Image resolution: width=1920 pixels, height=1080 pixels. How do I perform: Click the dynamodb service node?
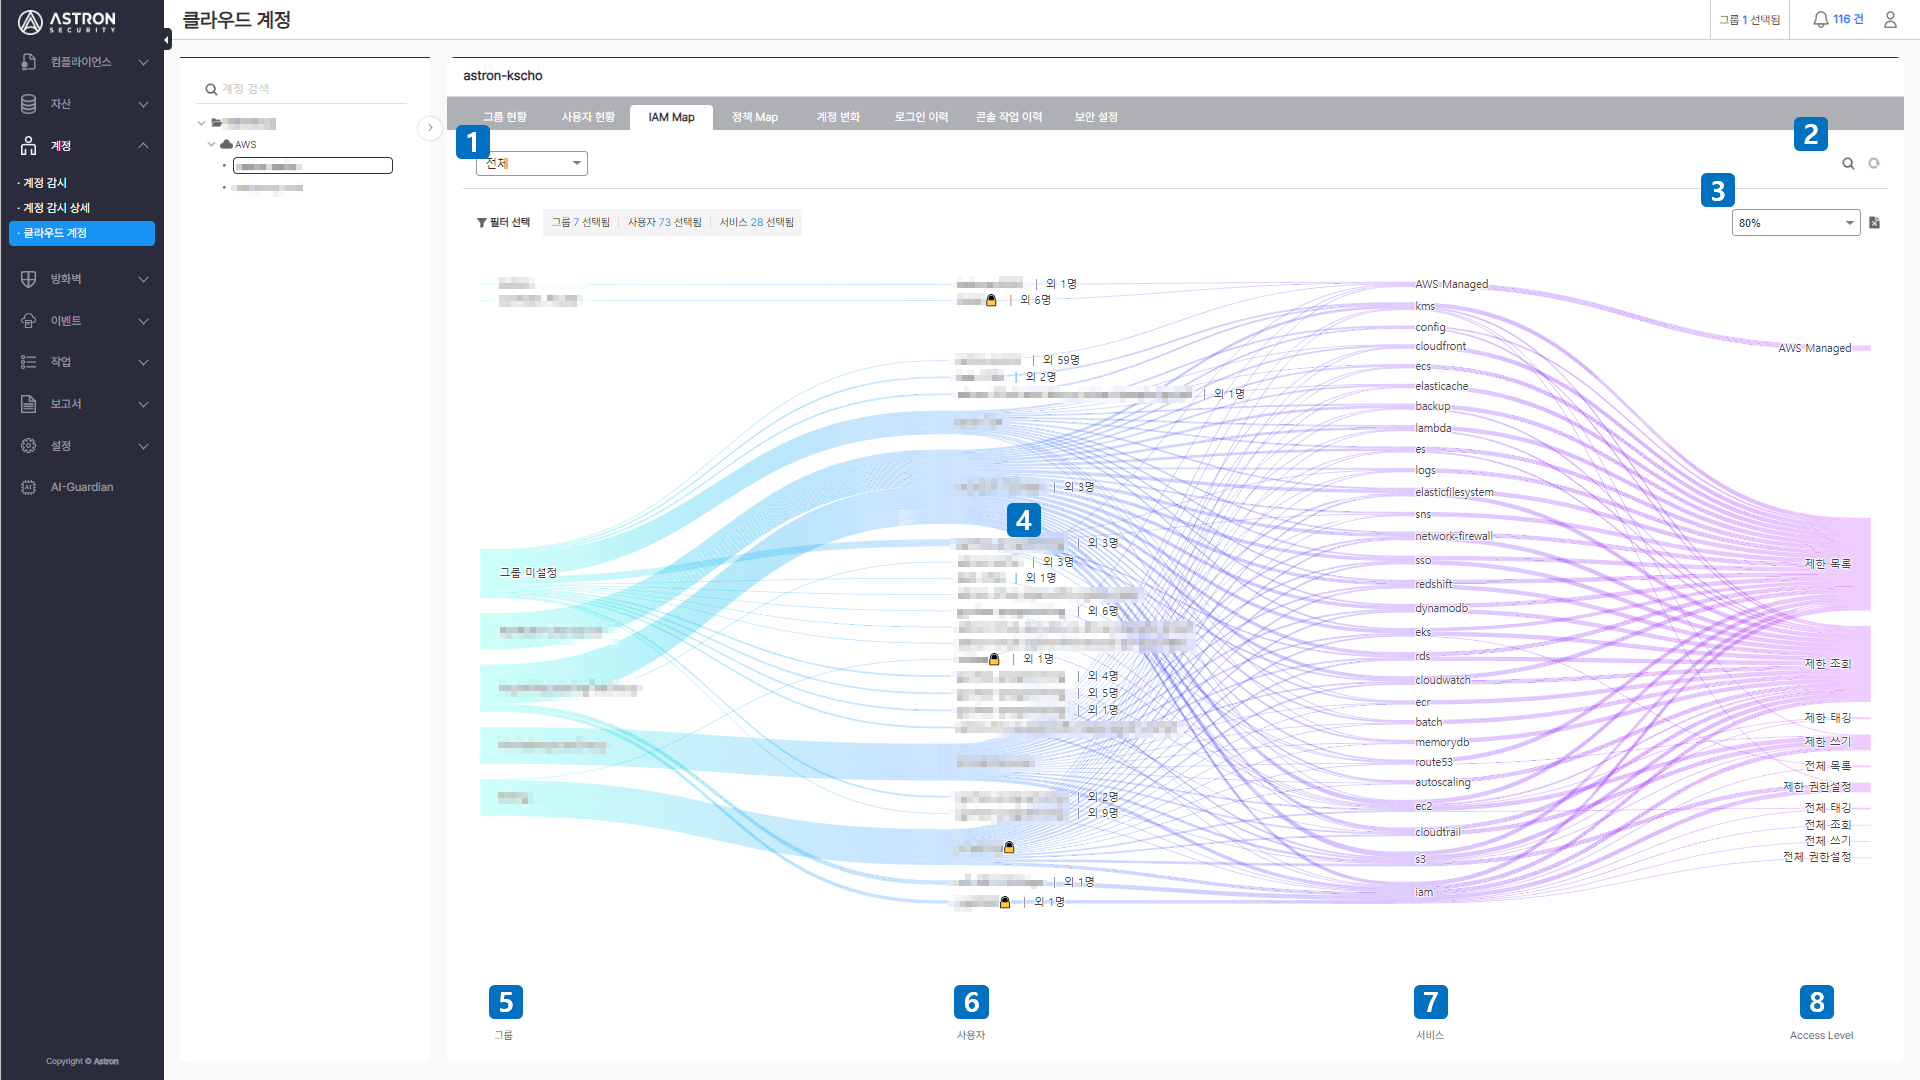1442,608
